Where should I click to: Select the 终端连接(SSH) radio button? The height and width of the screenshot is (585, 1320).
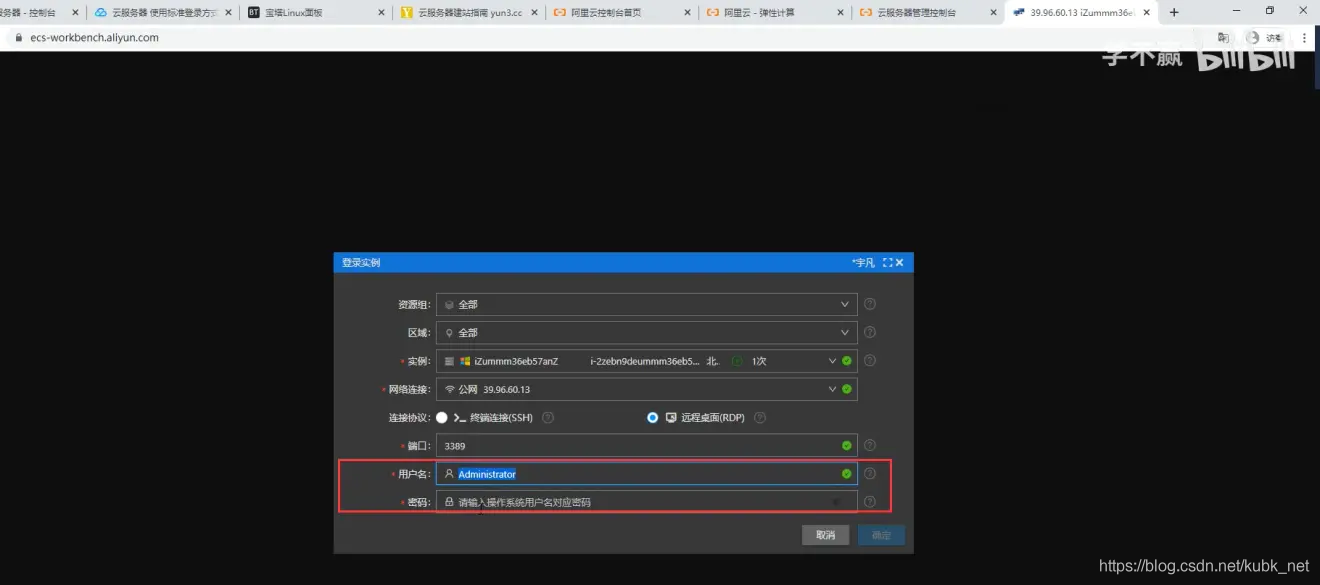(x=441, y=417)
